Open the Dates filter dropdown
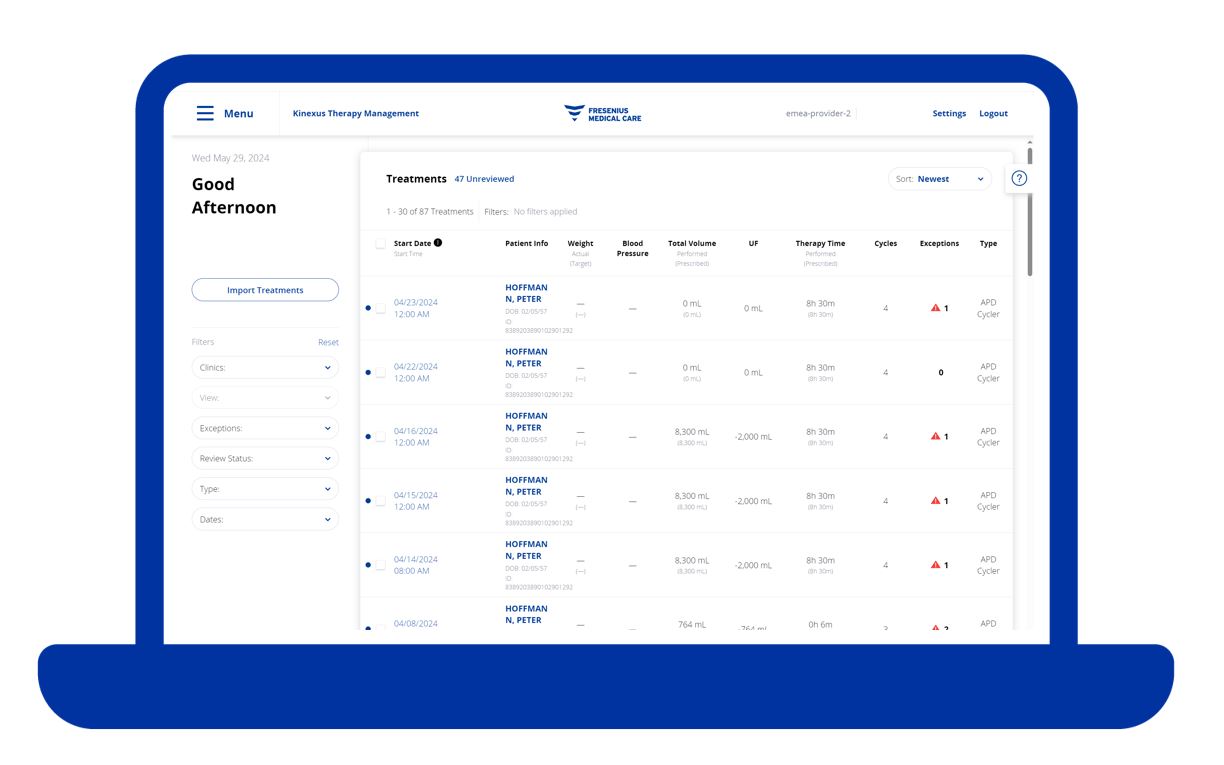This screenshot has width=1224, height=765. click(x=265, y=518)
